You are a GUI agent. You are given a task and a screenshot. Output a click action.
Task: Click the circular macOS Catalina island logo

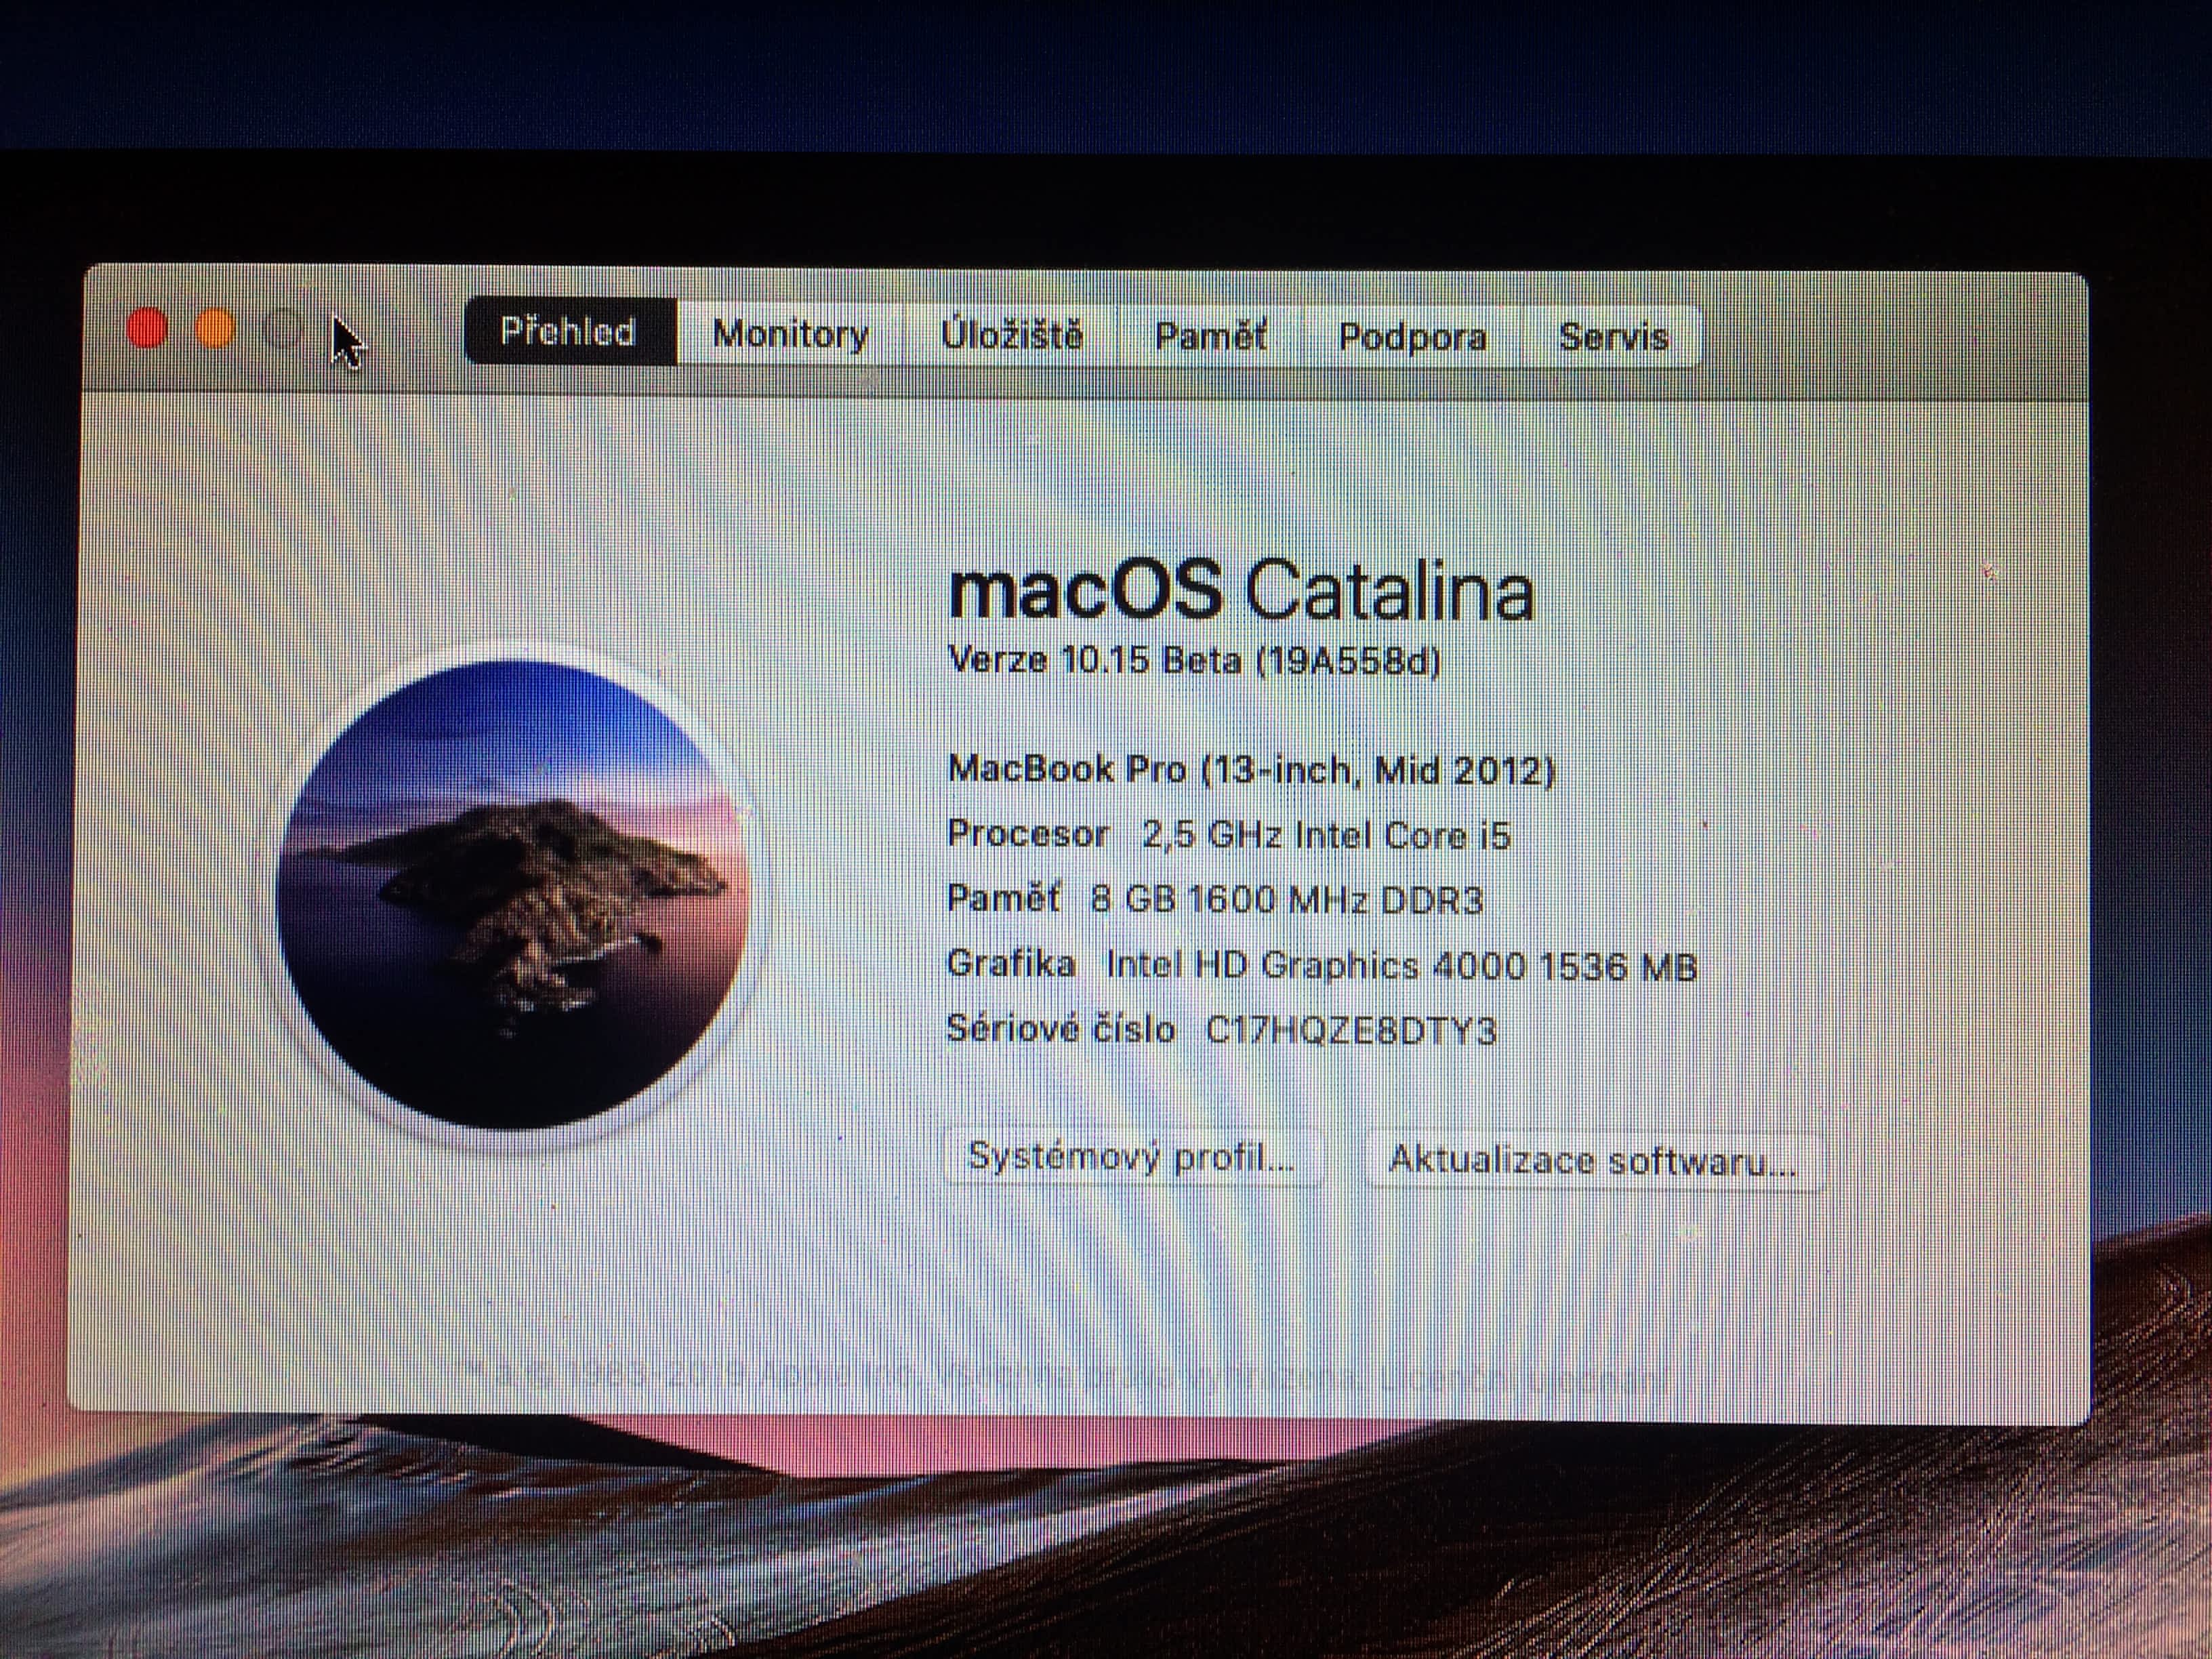514,894
